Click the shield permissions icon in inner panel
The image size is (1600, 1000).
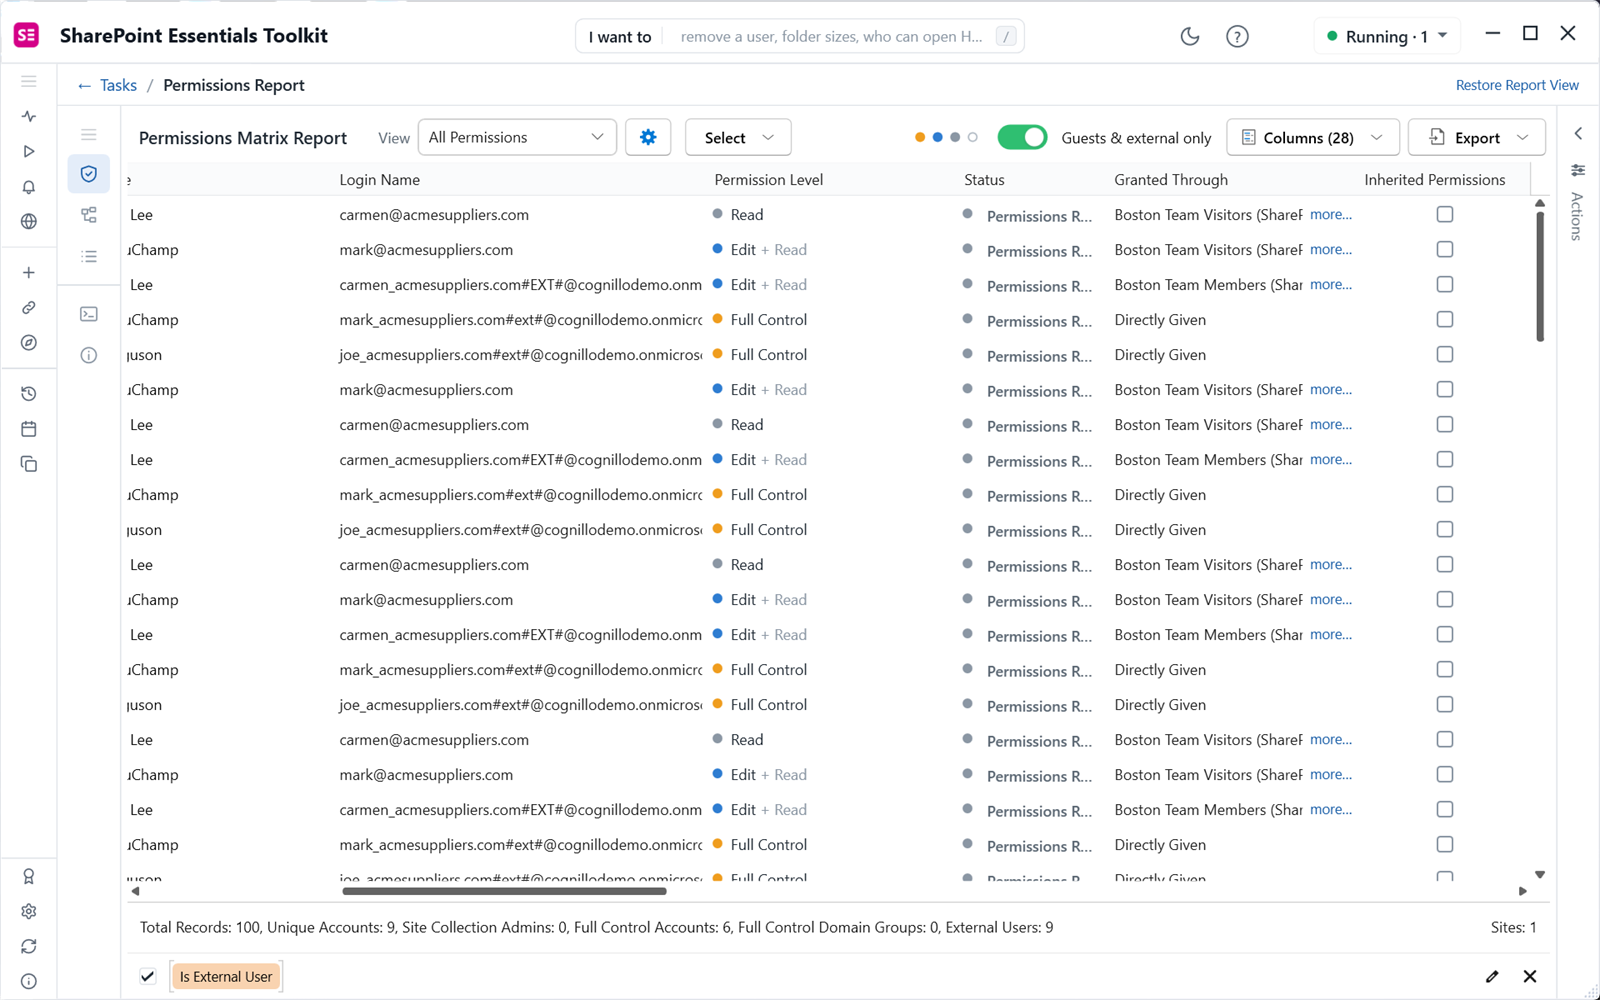89,174
